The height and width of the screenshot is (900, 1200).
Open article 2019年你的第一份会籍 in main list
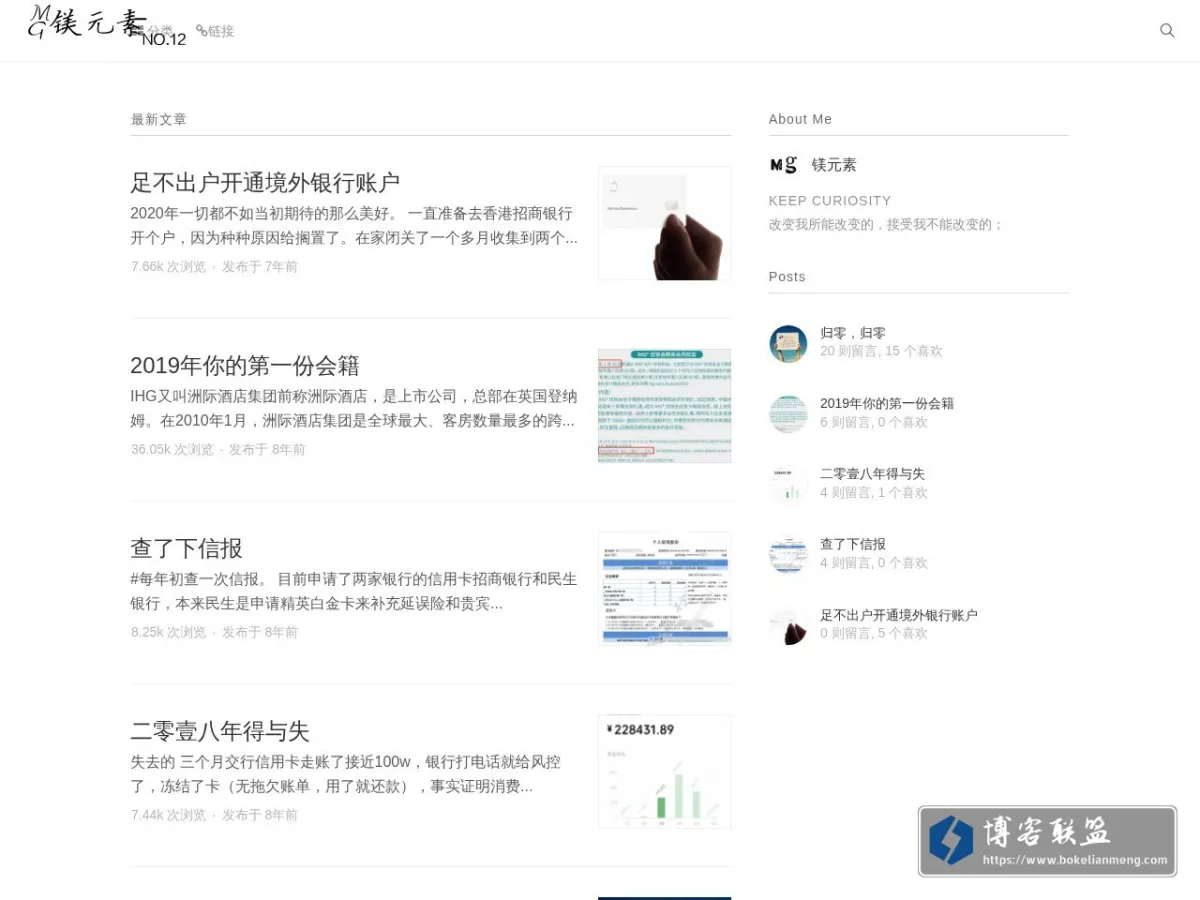pyautogui.click(x=245, y=366)
